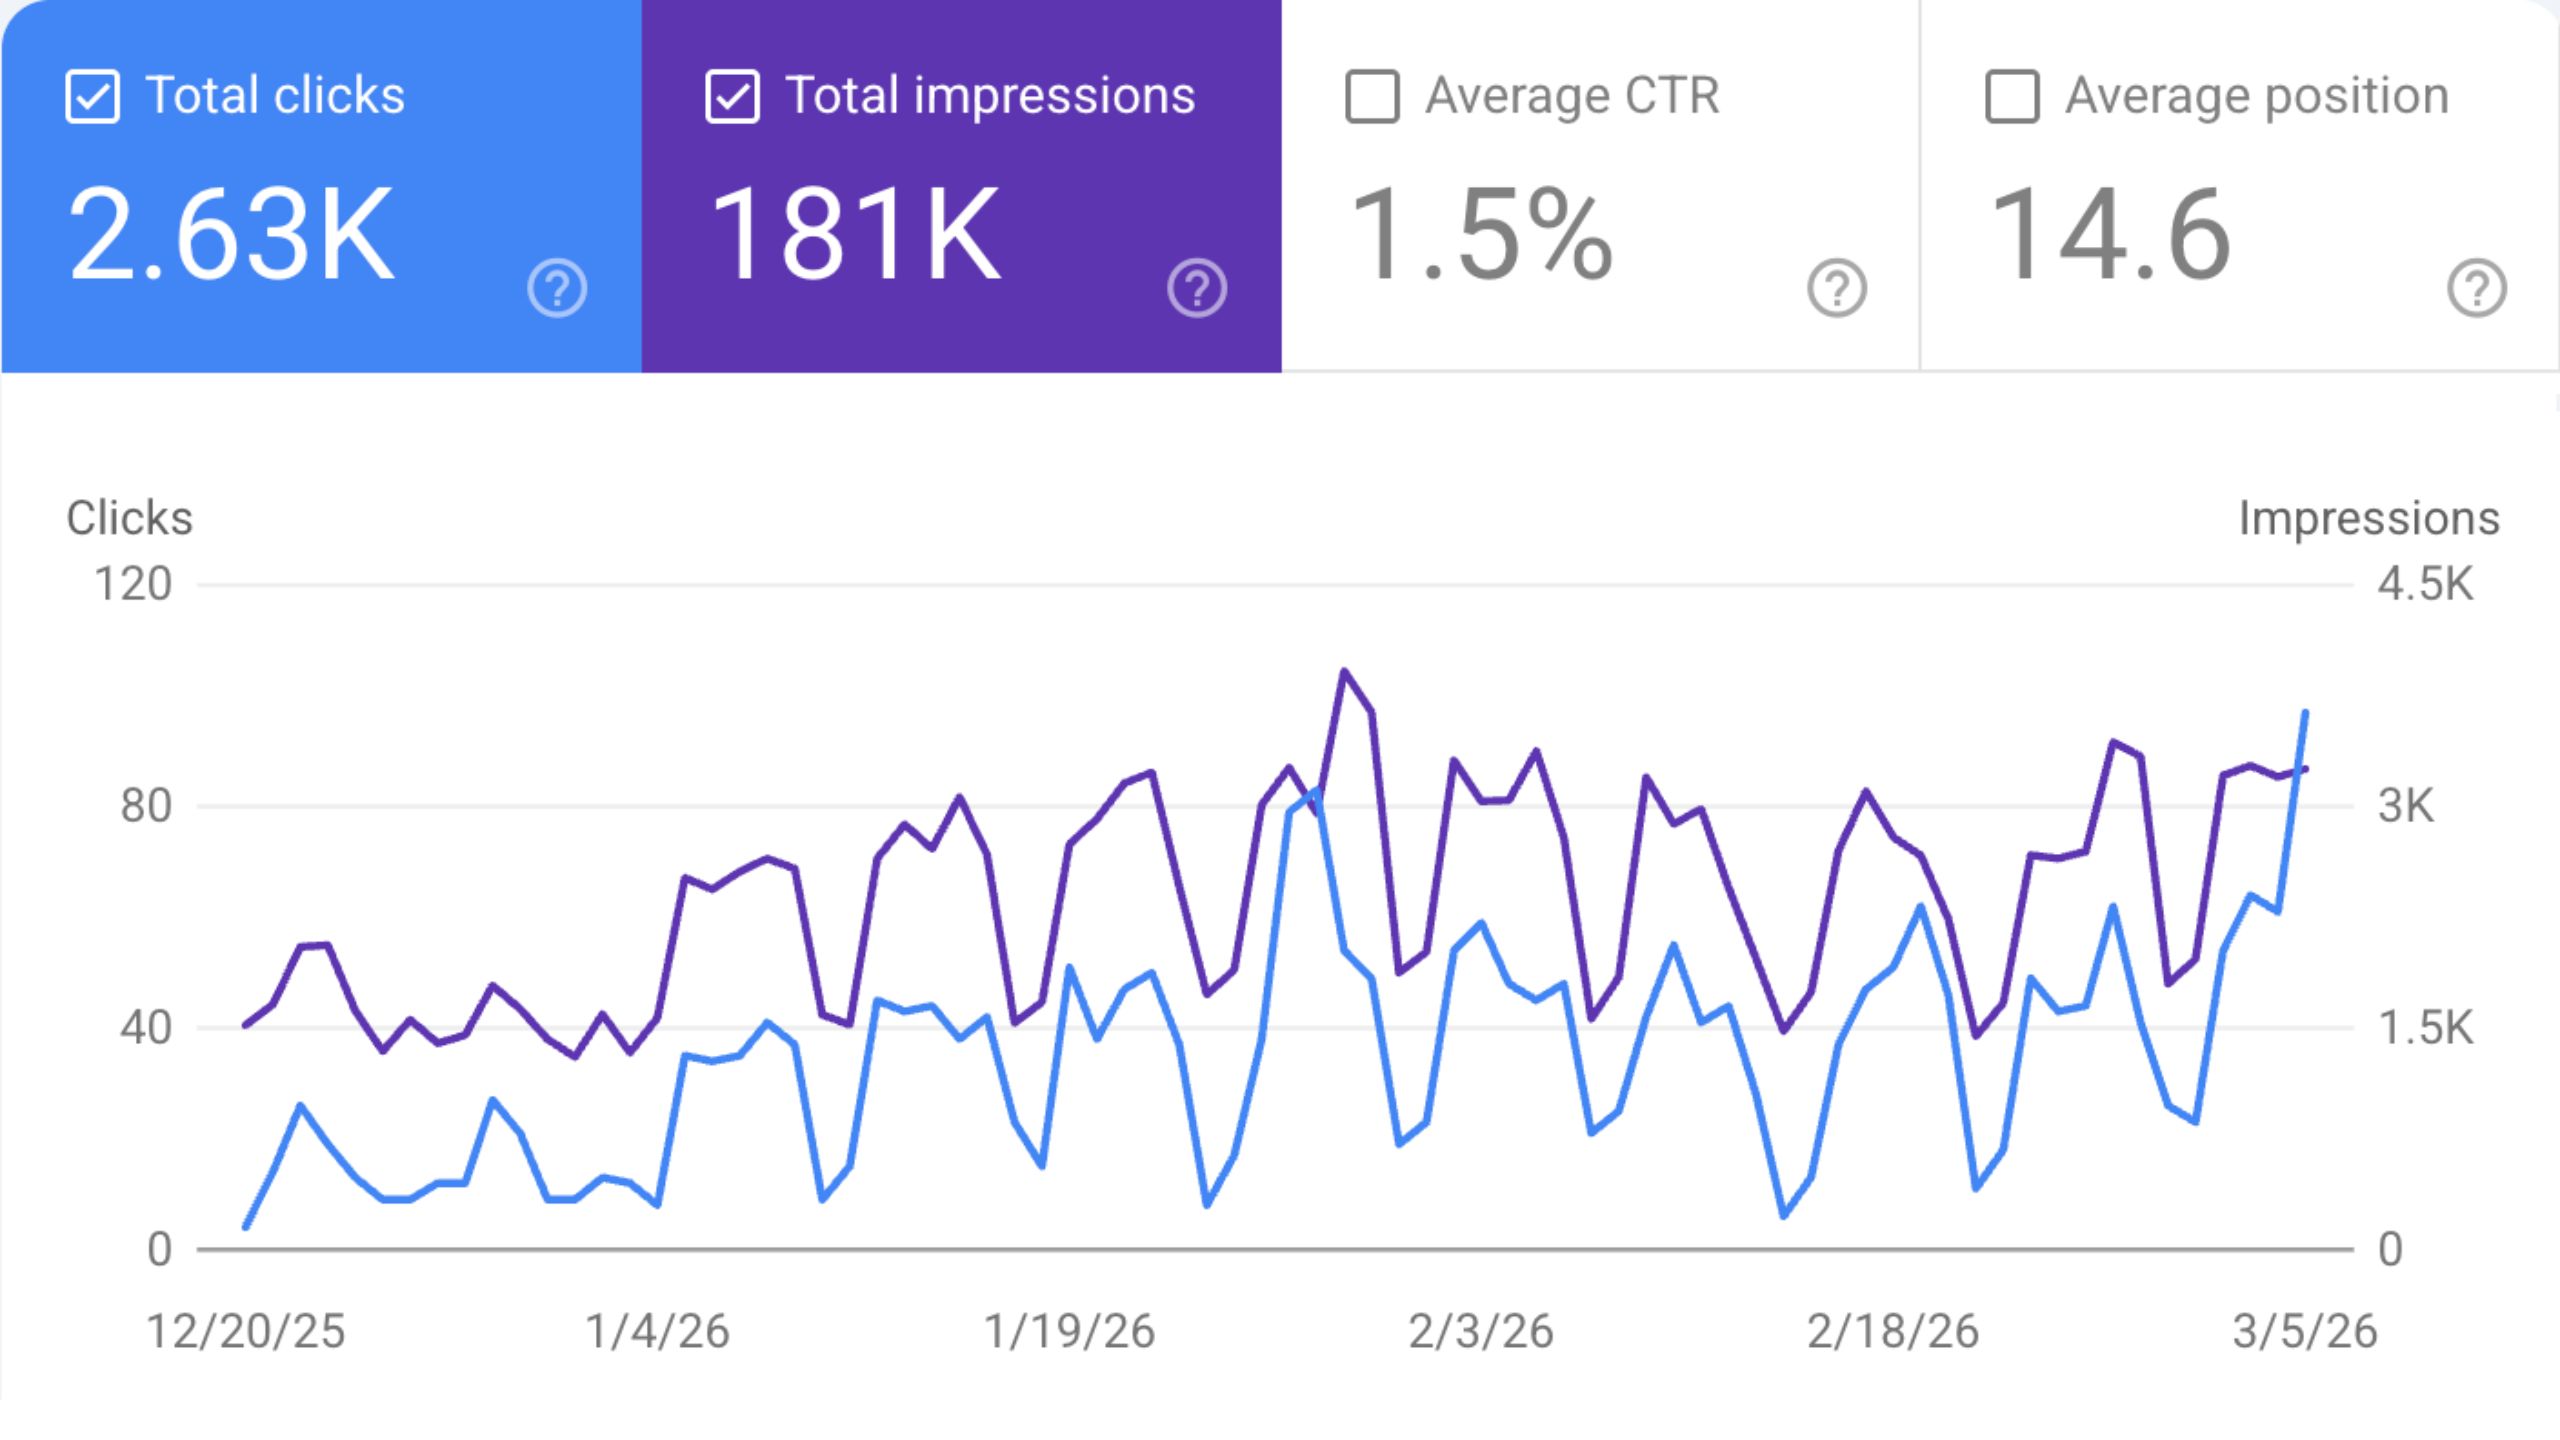Click the Average position label

pos(2257,96)
